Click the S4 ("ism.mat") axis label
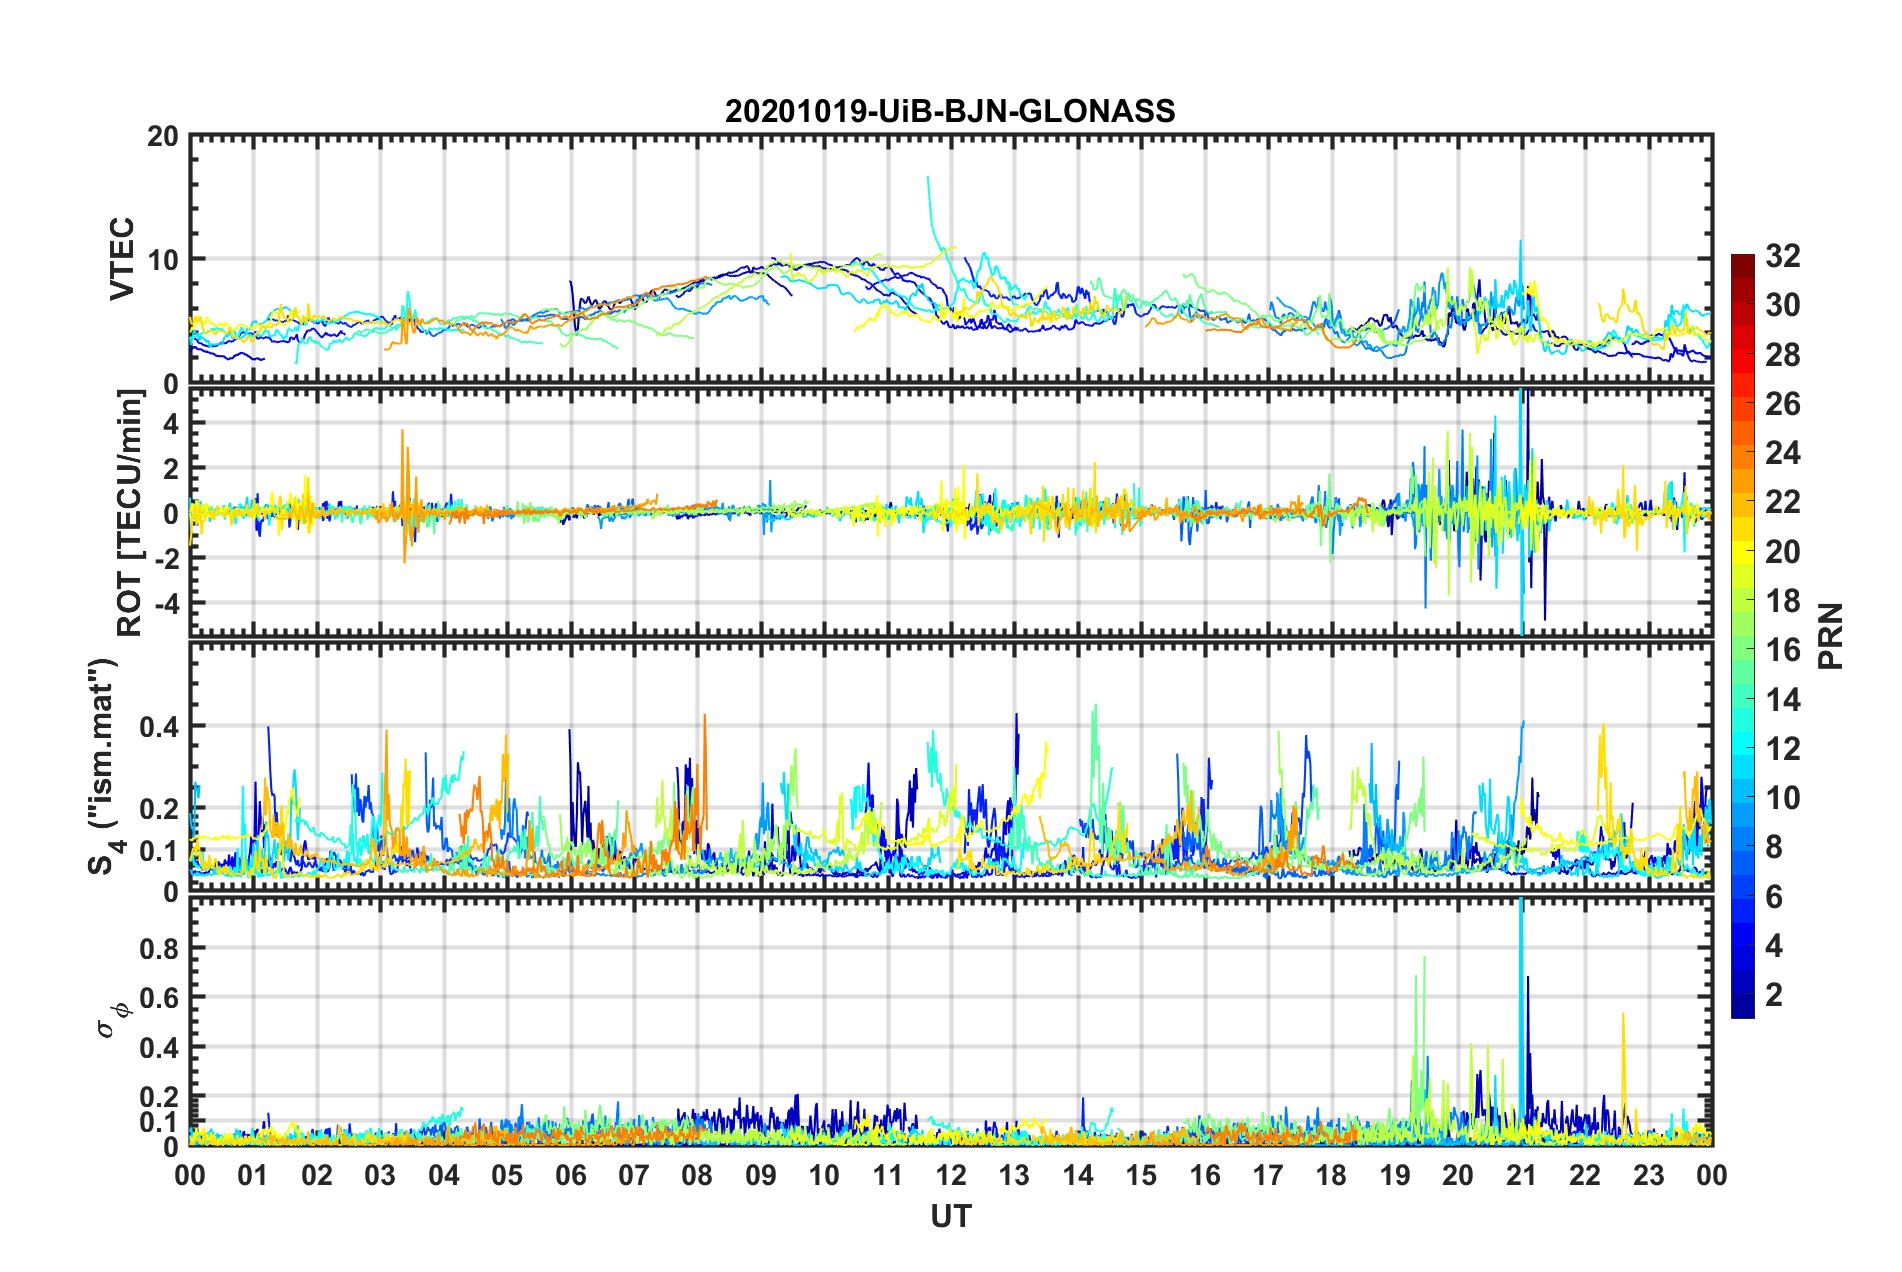The height and width of the screenshot is (1272, 1902). click(104, 767)
